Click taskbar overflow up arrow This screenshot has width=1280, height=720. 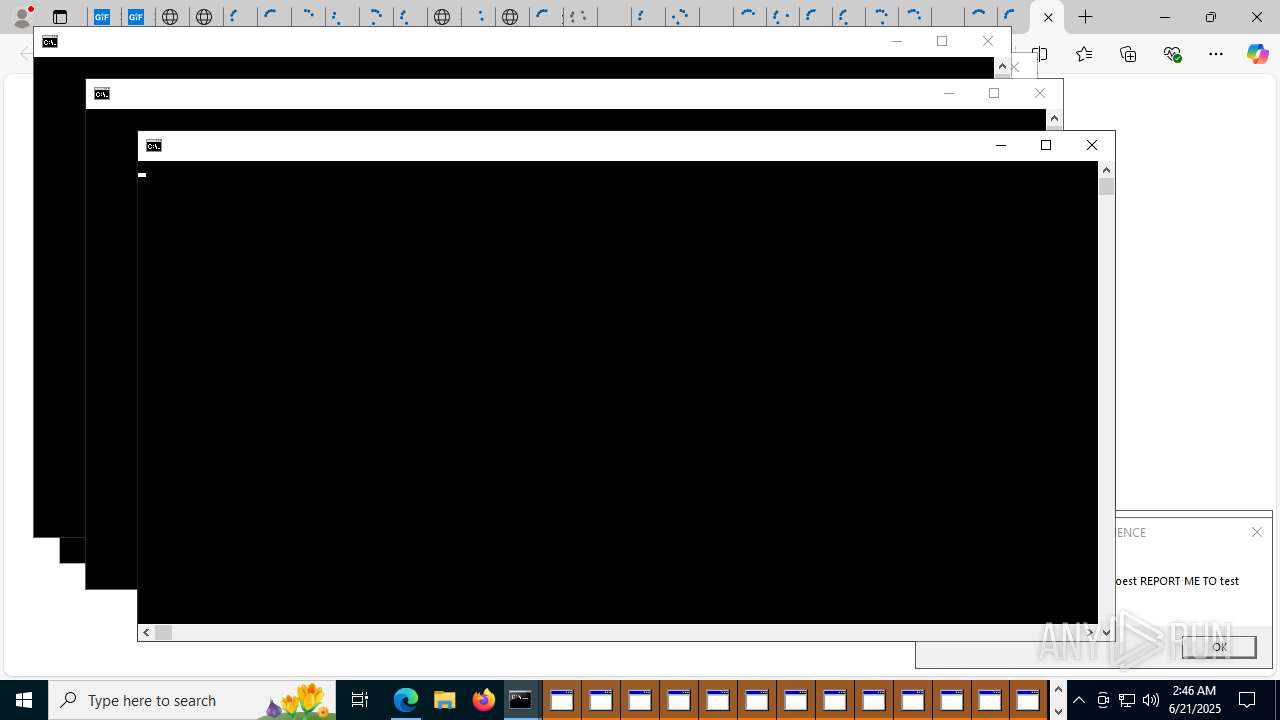click(1058, 690)
